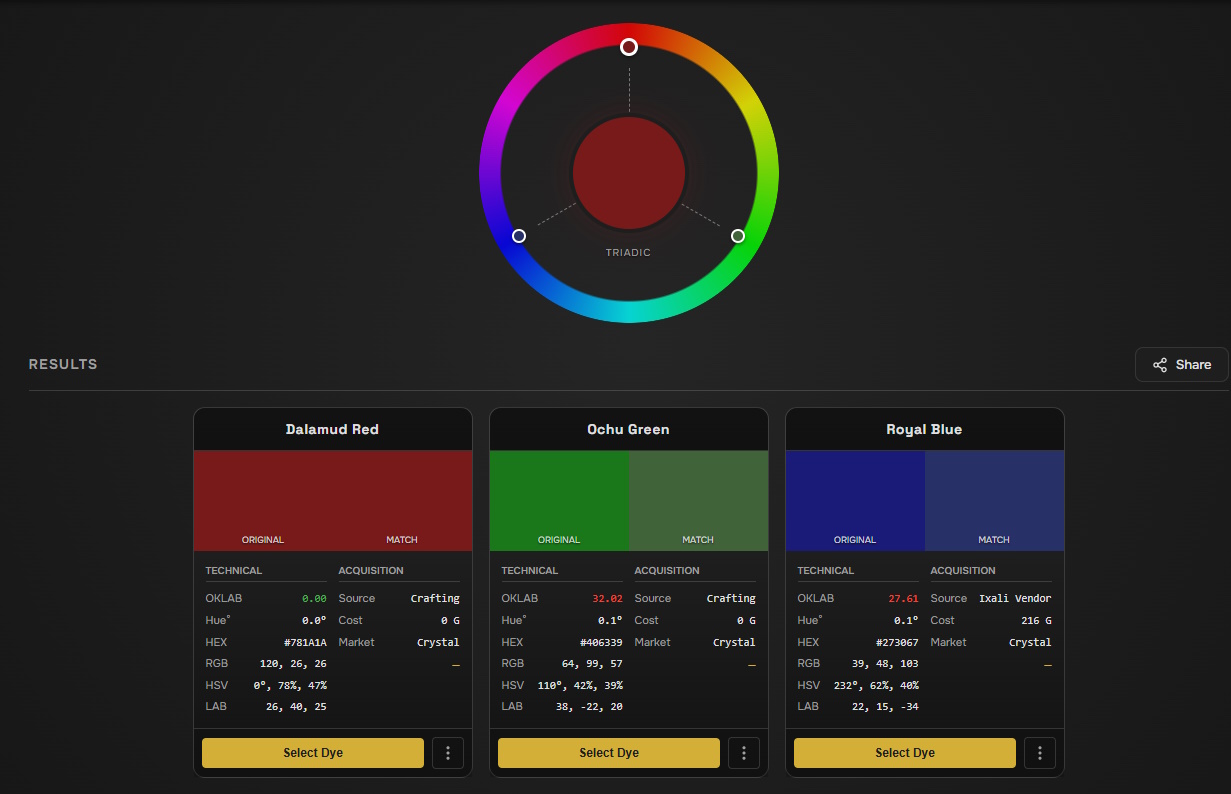Click the center dark red color circle
Screen dimensions: 1231x794
pyautogui.click(x=629, y=172)
